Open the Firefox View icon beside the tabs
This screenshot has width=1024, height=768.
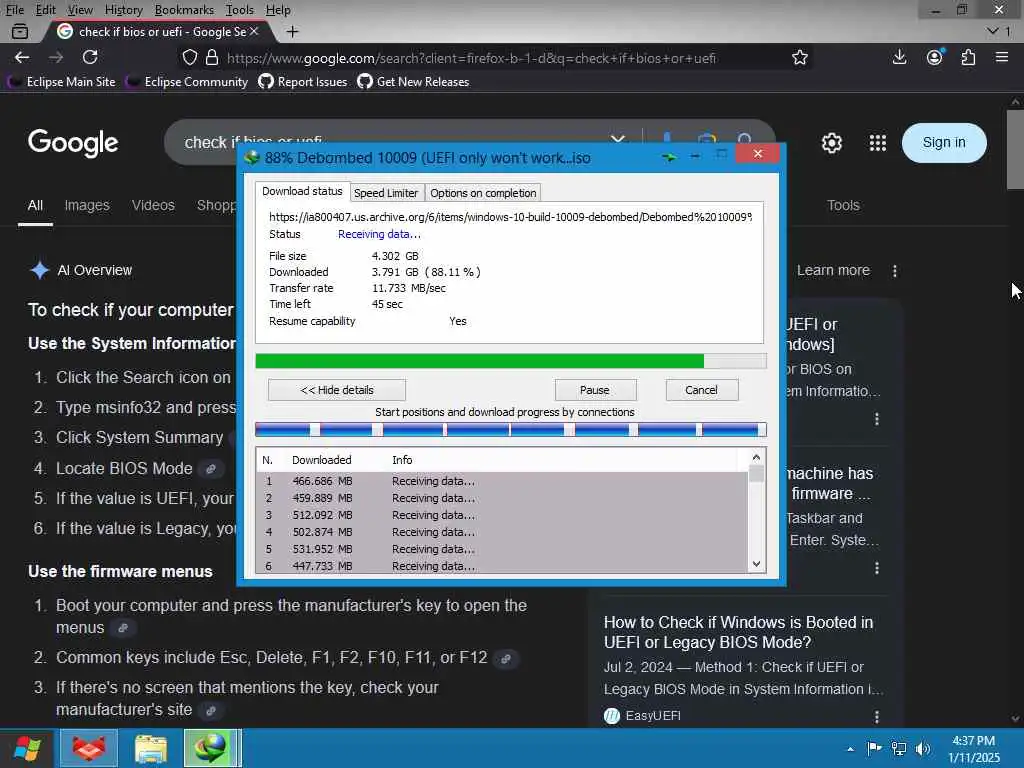[20, 31]
